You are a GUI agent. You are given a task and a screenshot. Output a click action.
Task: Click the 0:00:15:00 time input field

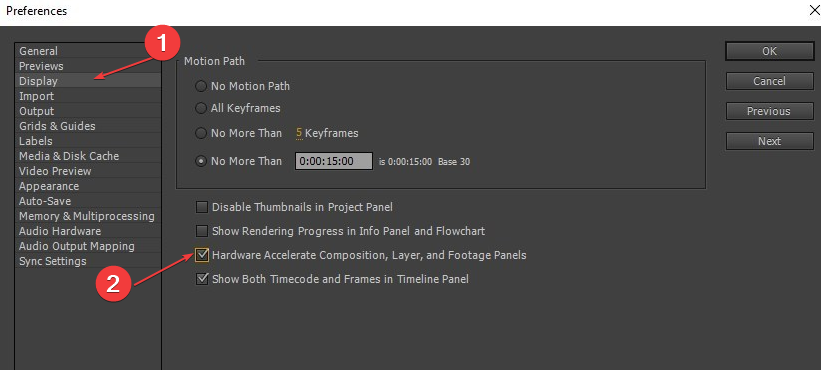tap(334, 161)
